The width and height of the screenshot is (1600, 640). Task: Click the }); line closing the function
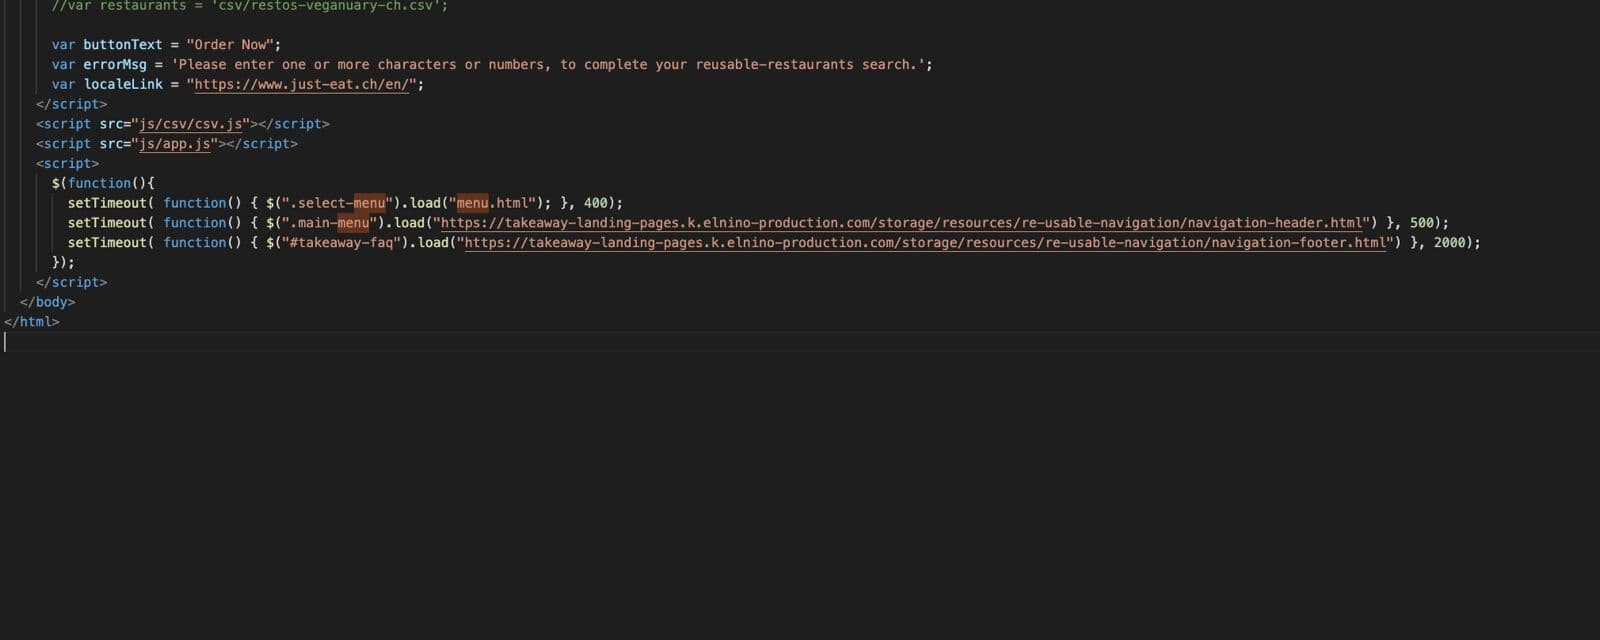coord(63,263)
